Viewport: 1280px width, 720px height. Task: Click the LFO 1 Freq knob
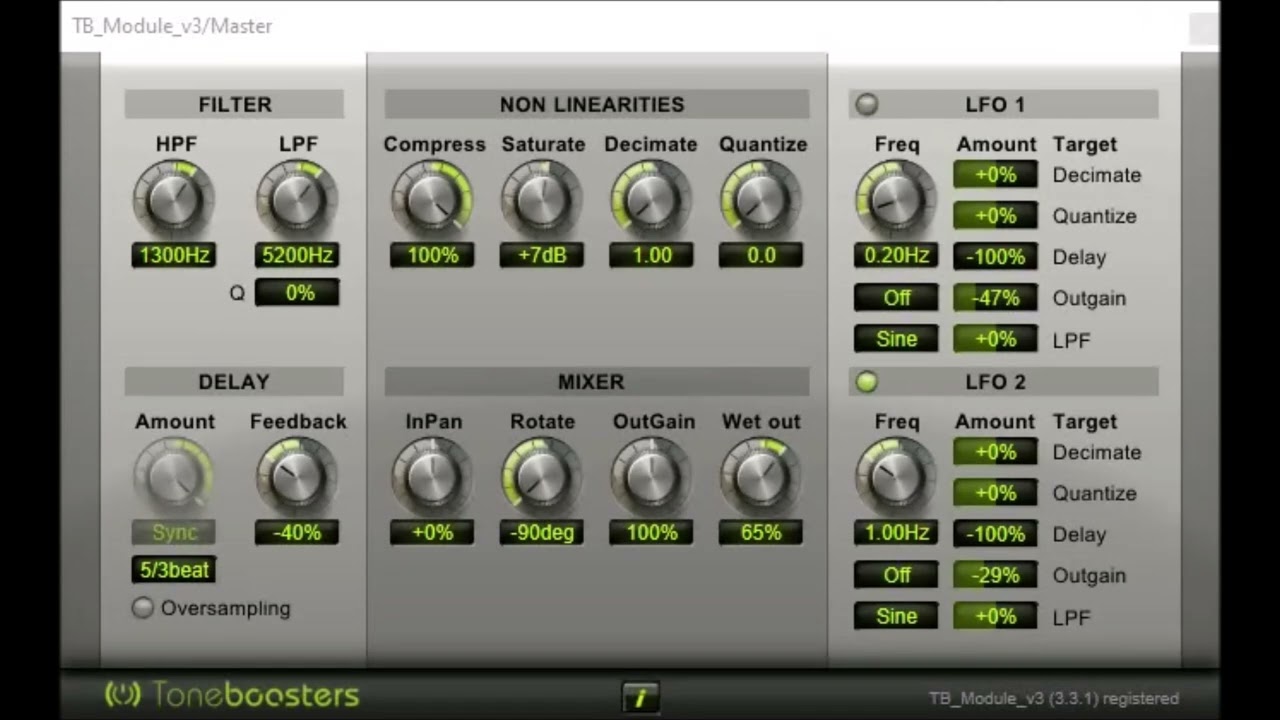[x=896, y=199]
